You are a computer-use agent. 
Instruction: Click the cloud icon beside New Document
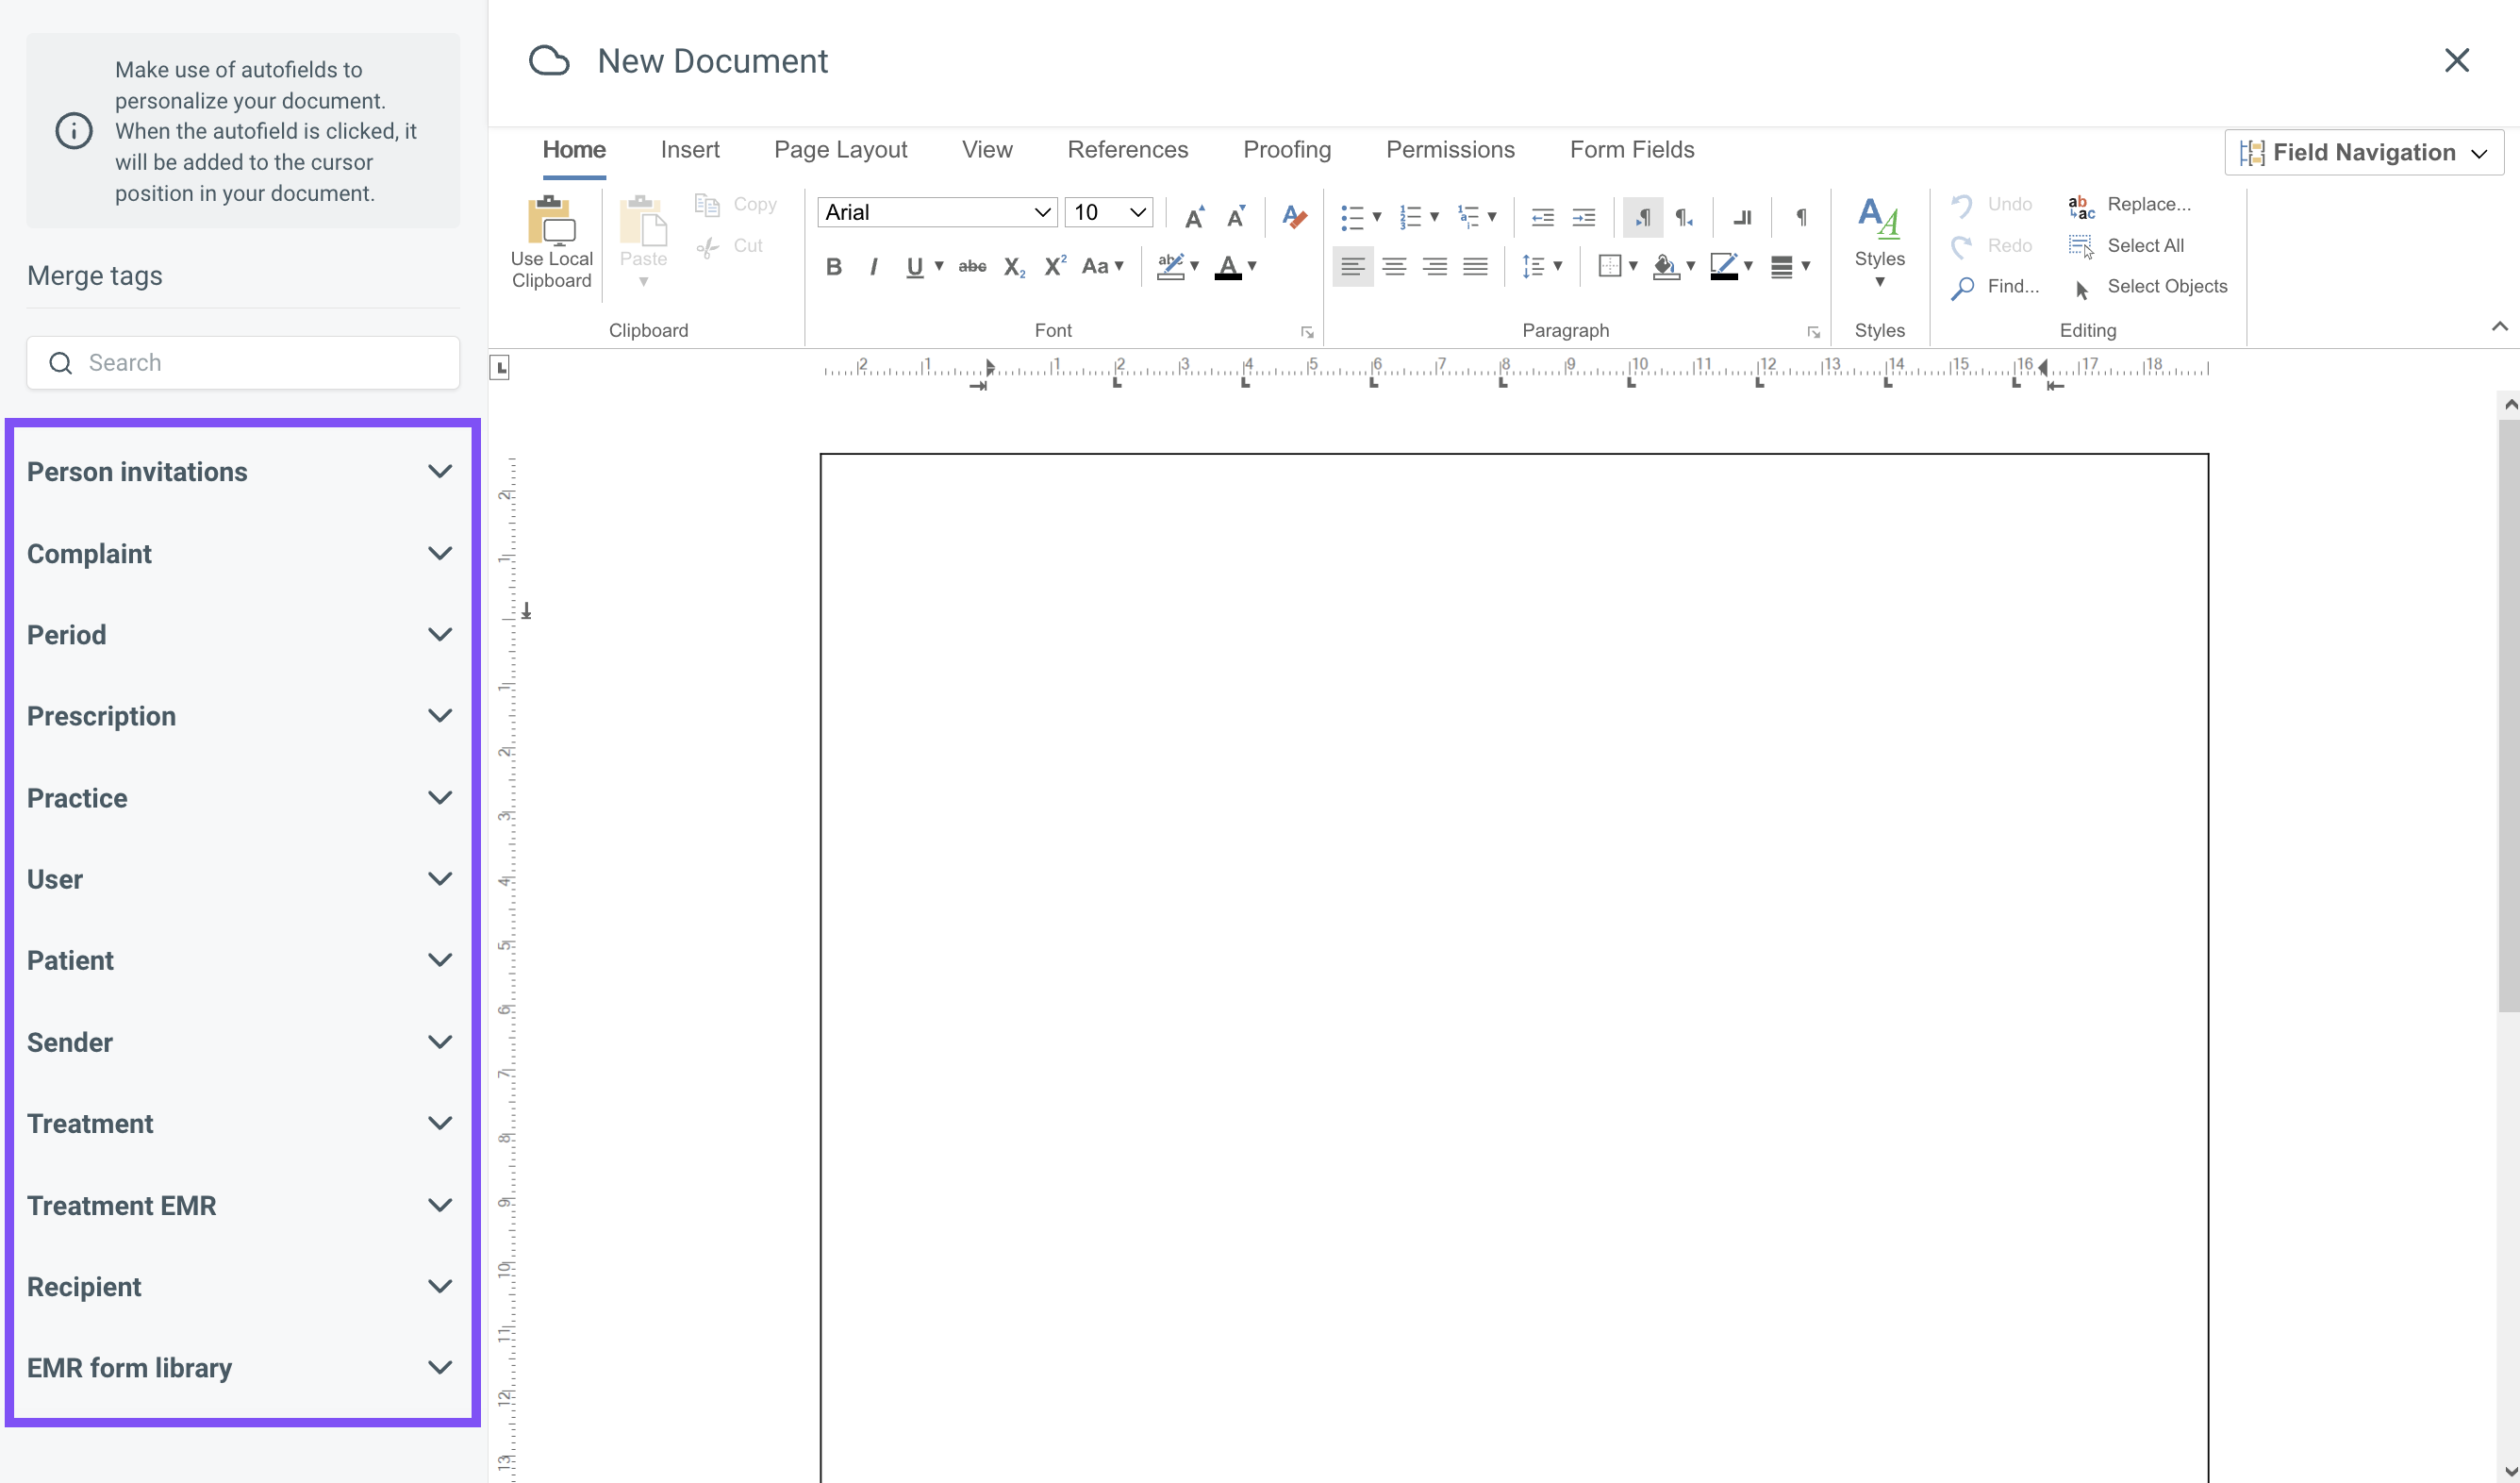pyautogui.click(x=549, y=61)
